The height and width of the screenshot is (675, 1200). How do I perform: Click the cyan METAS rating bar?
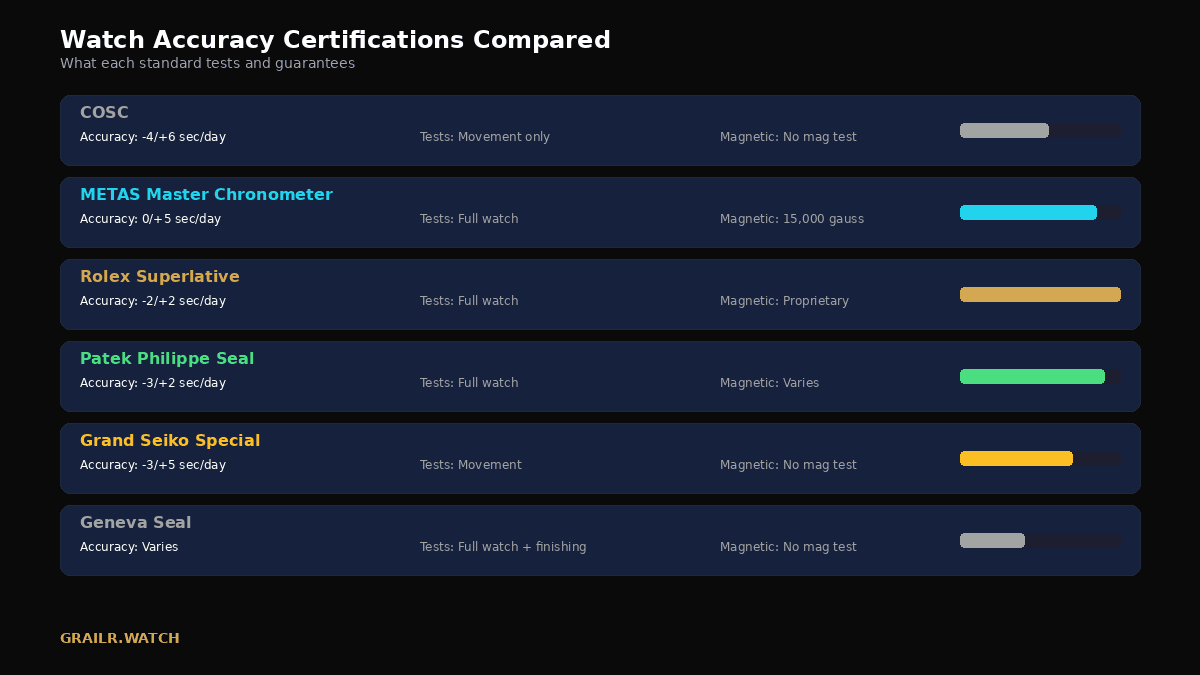coord(1028,212)
